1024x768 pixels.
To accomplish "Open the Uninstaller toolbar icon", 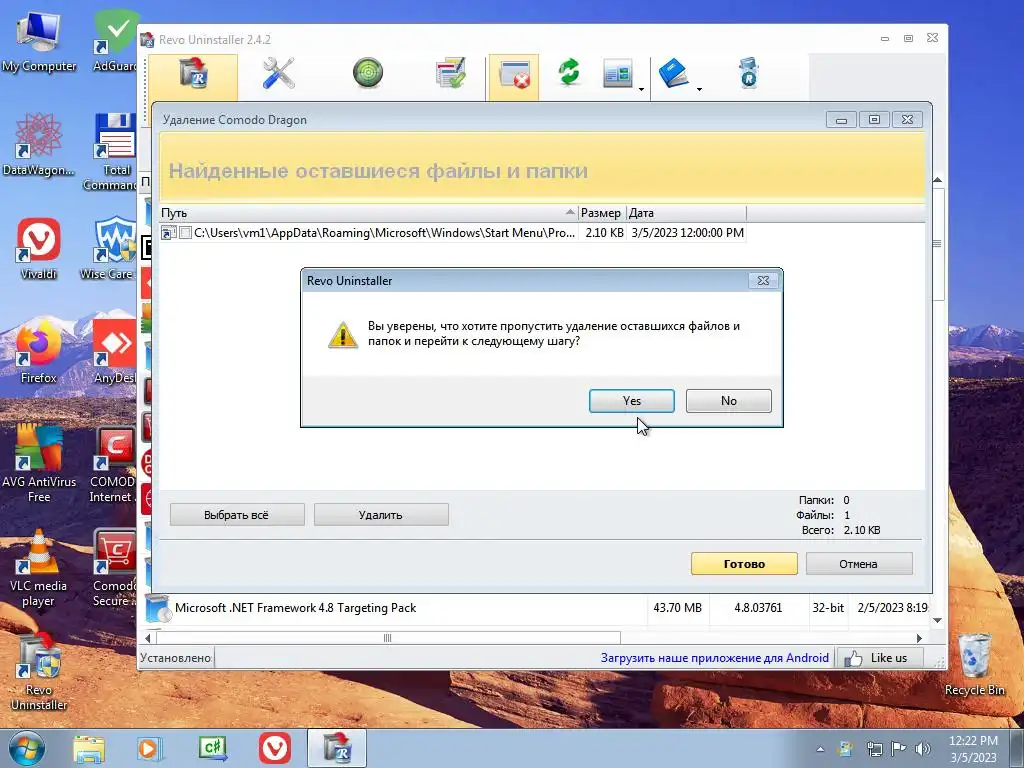I will click(193, 74).
